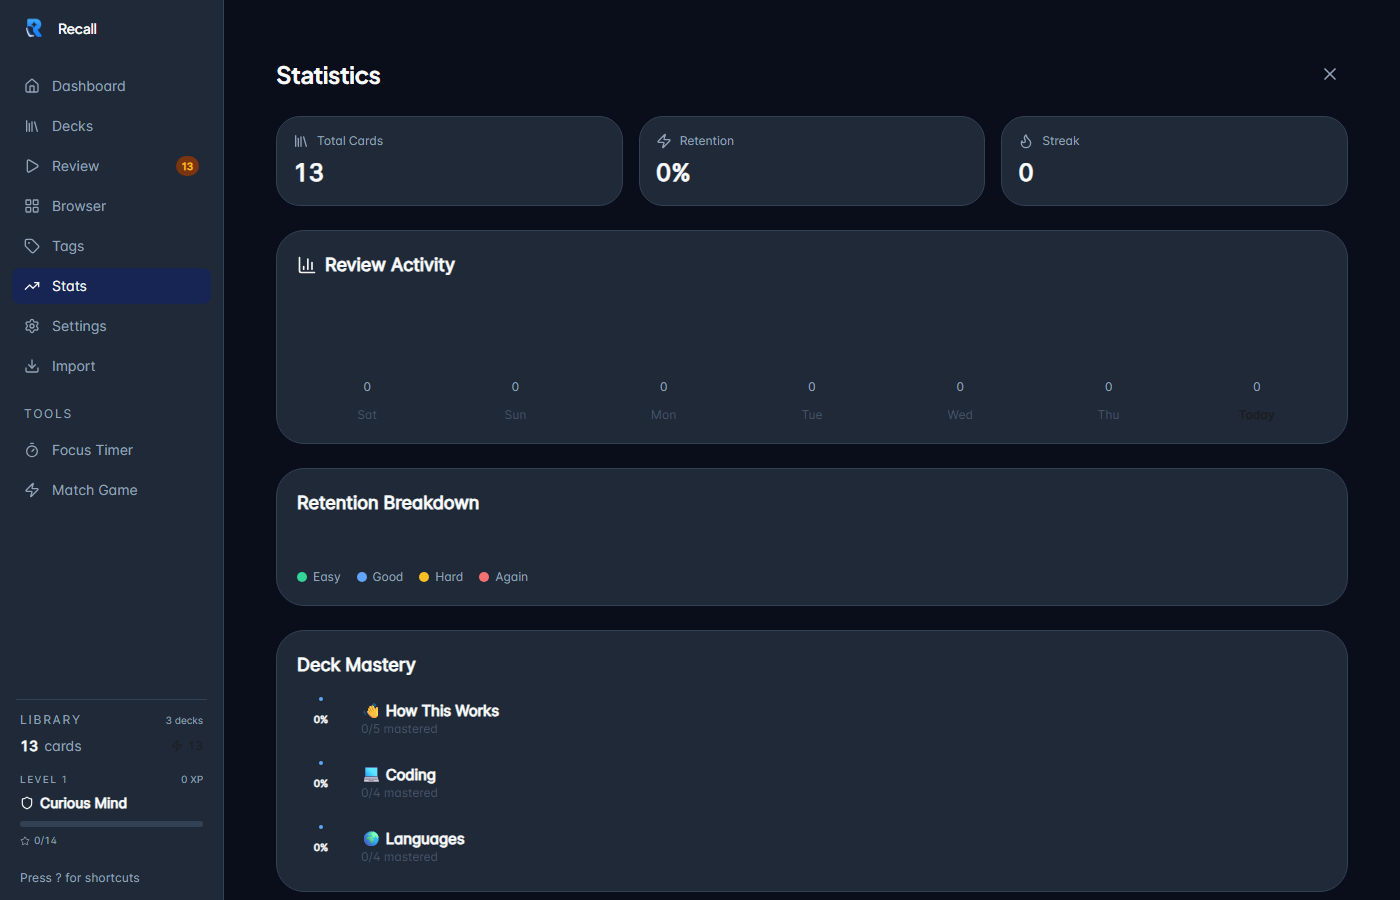Launch the Focus Timer stopwatch icon

[32, 450]
